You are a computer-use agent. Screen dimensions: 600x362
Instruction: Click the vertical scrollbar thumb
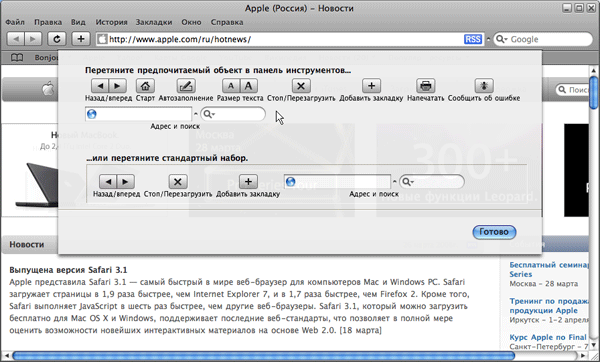[x=593, y=93]
